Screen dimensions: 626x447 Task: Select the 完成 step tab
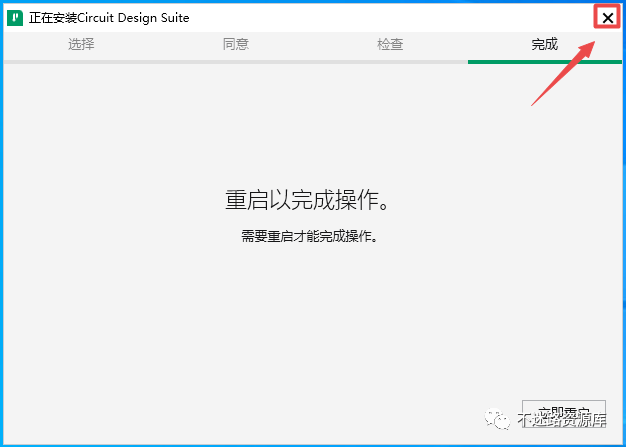point(545,44)
